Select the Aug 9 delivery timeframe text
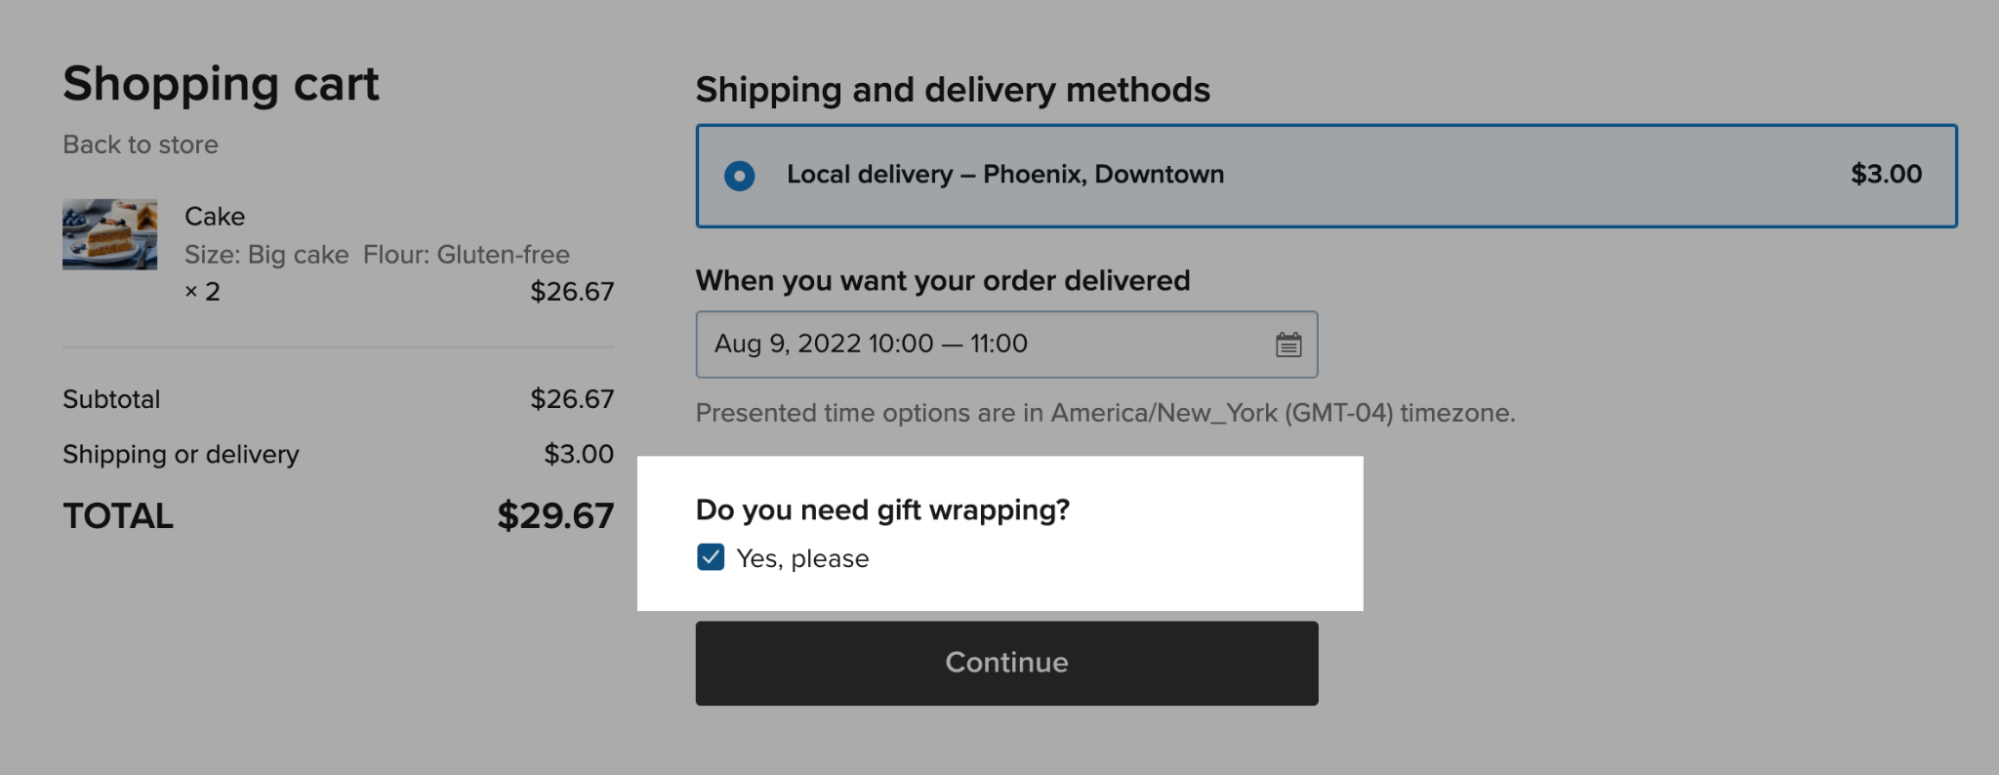 pos(870,344)
